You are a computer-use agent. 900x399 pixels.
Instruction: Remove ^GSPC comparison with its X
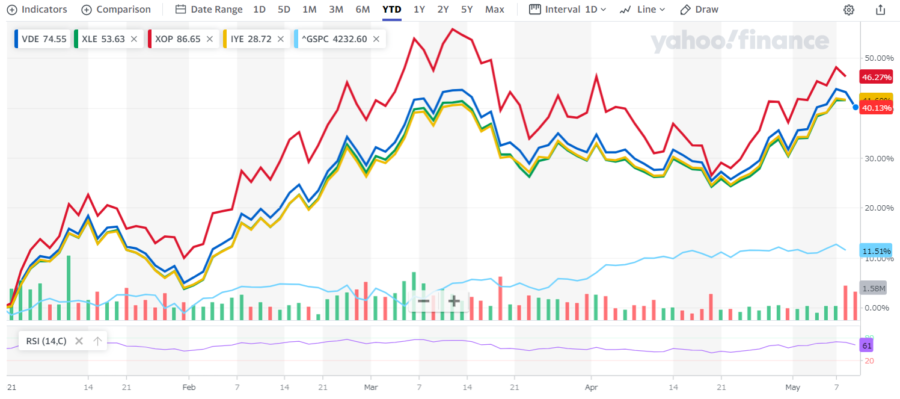(x=376, y=39)
